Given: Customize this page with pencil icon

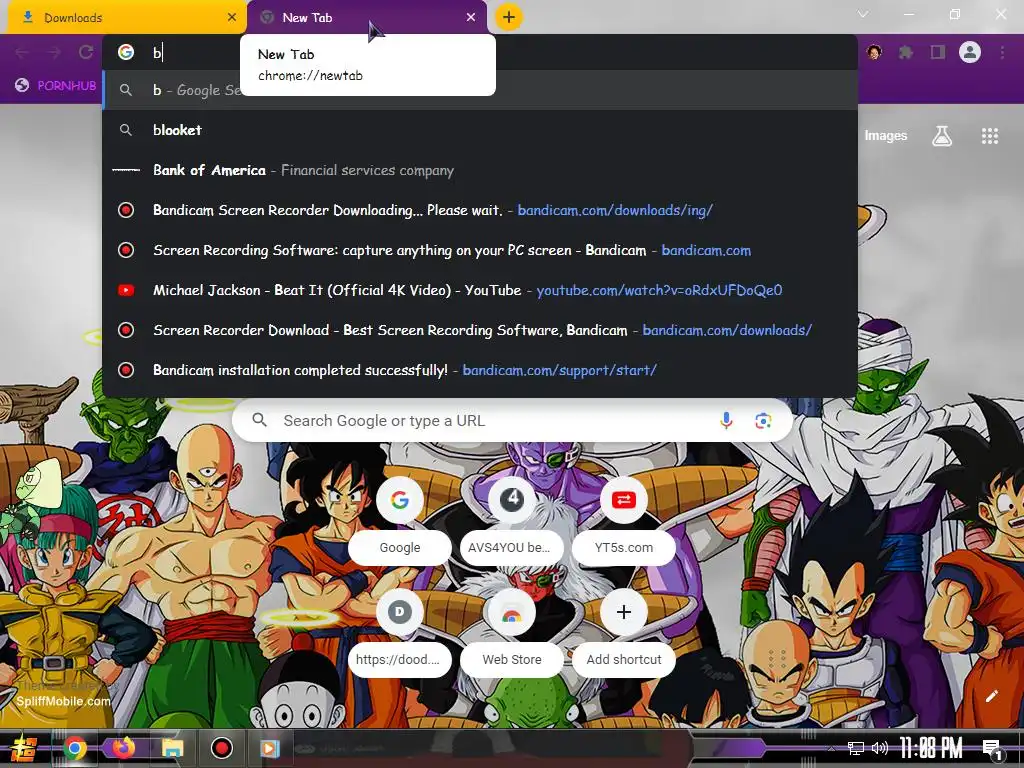Looking at the screenshot, I should click(991, 696).
